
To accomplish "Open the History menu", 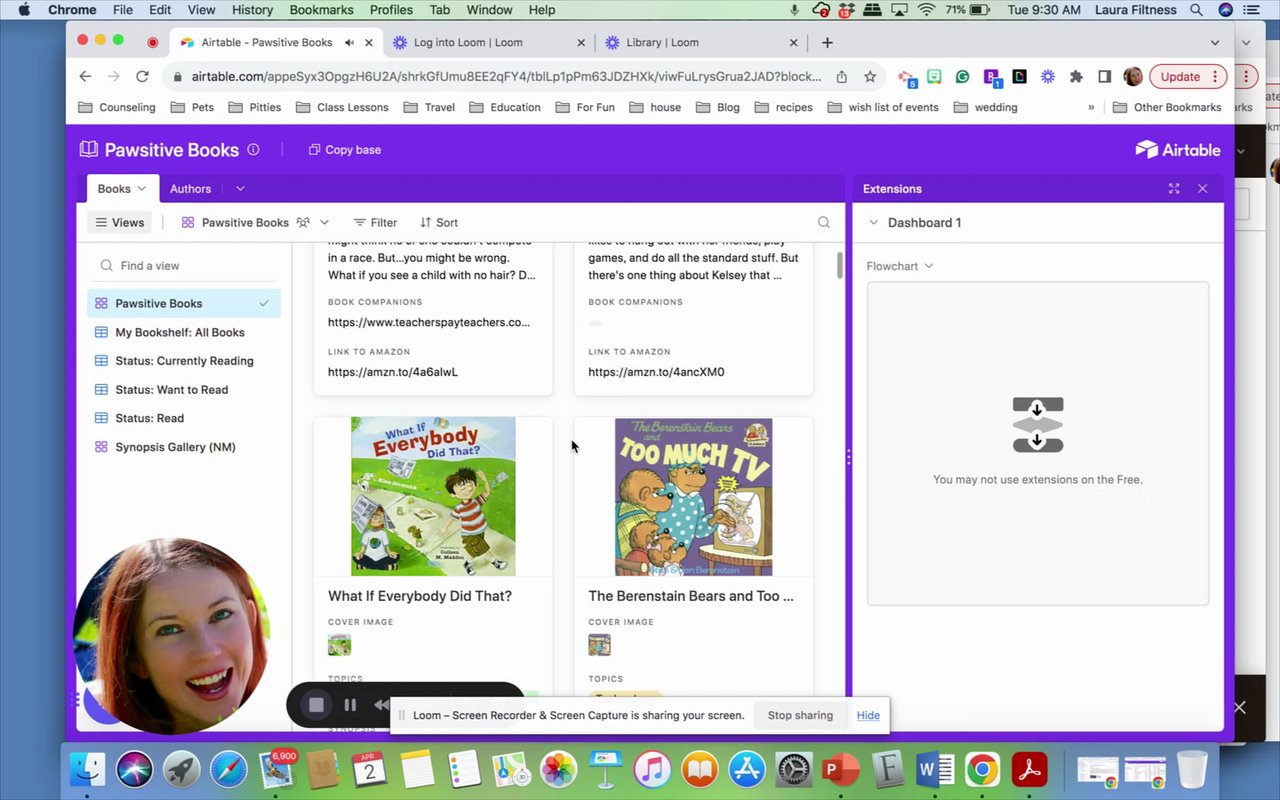I will coord(252,10).
